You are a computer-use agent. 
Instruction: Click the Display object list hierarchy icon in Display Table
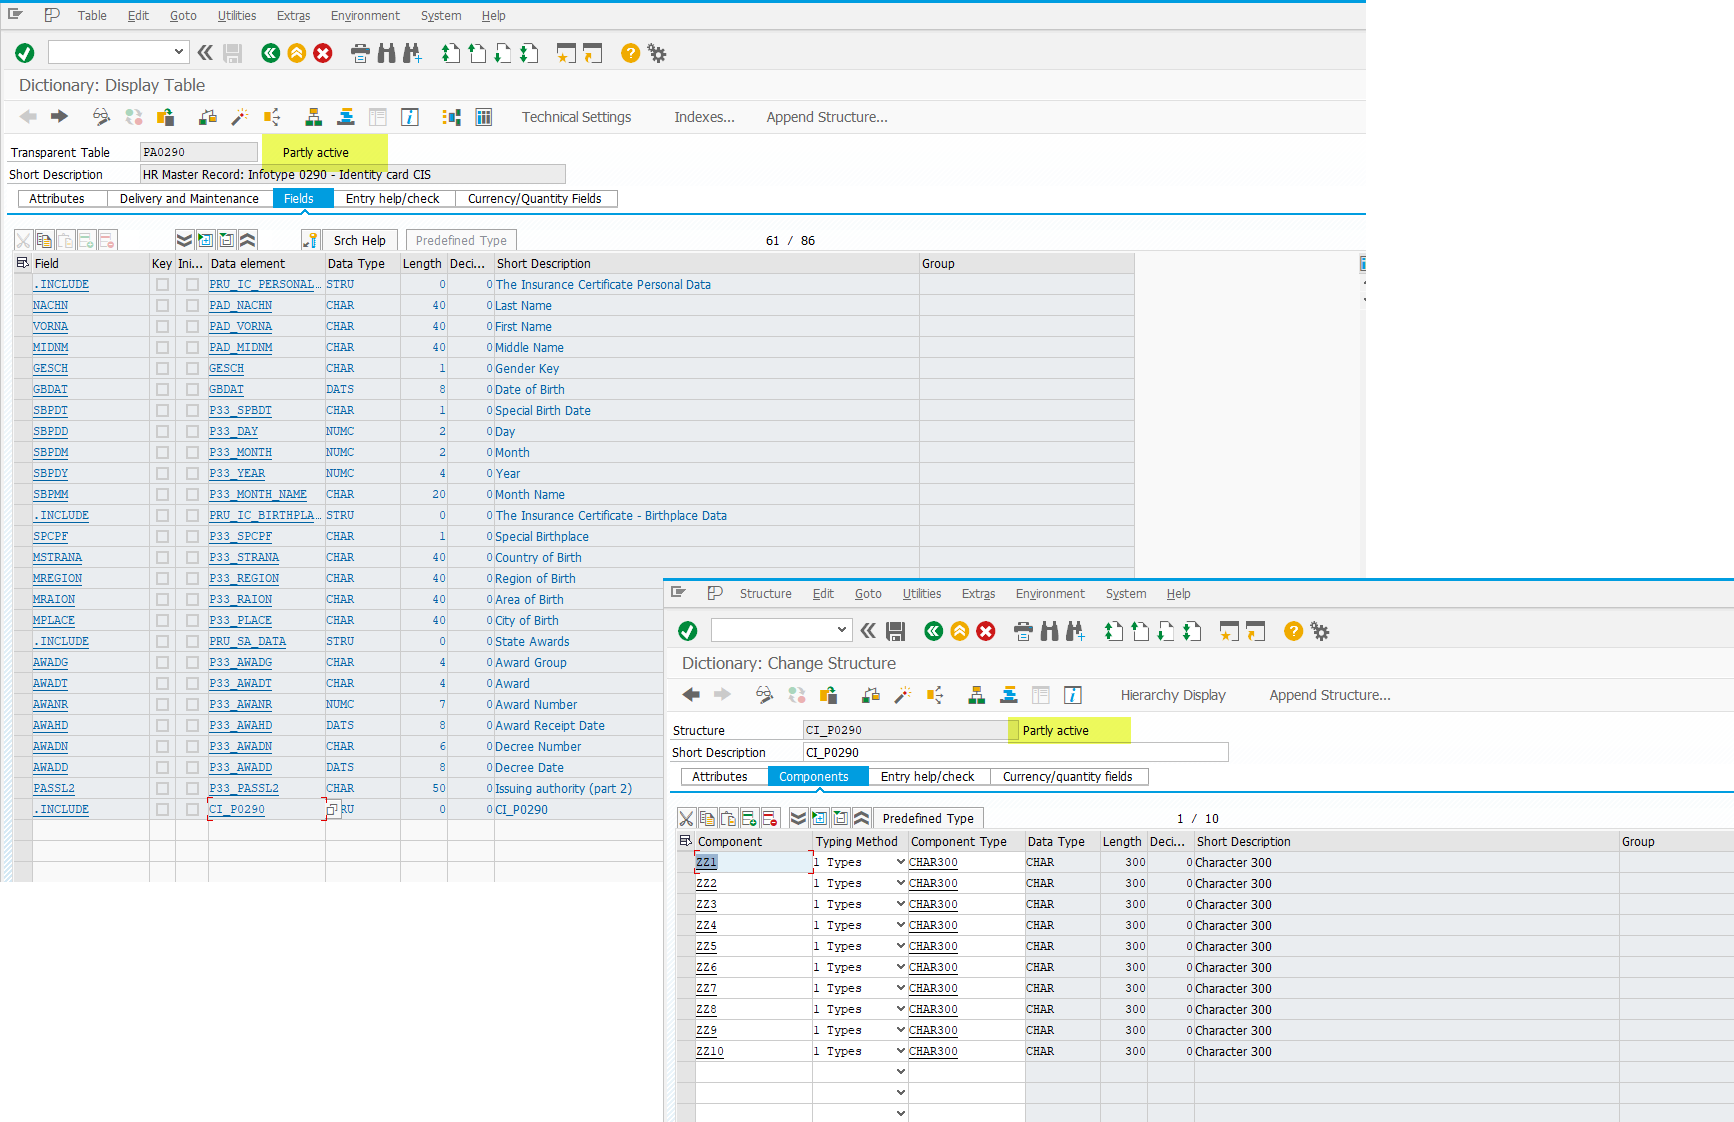pos(314,117)
